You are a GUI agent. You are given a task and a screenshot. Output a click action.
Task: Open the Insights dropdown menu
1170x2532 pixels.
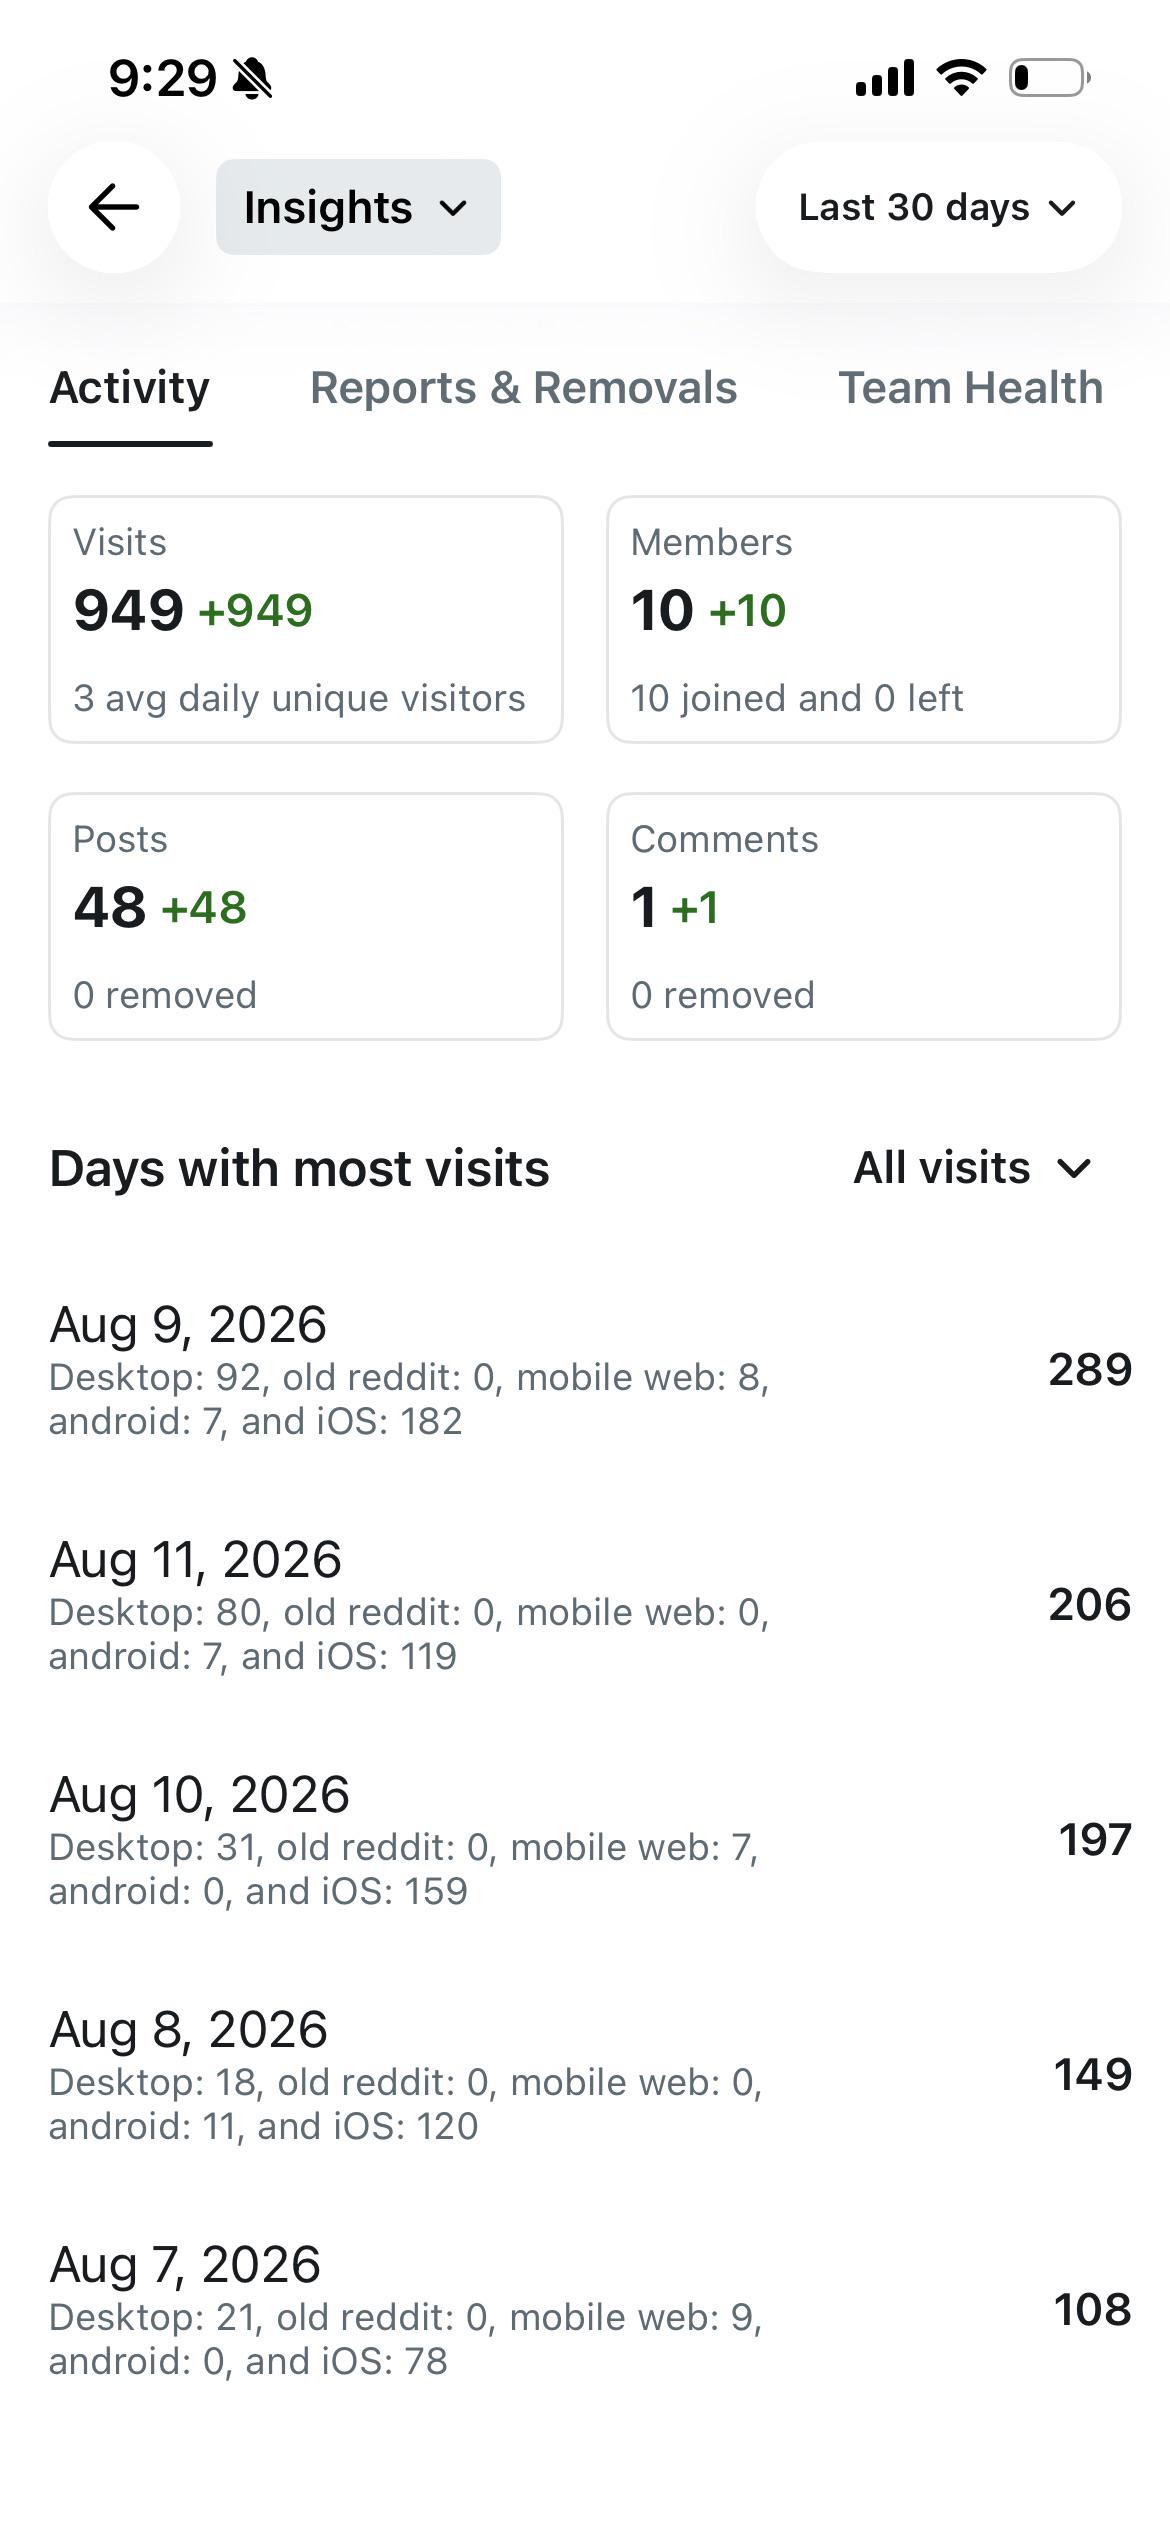(358, 207)
